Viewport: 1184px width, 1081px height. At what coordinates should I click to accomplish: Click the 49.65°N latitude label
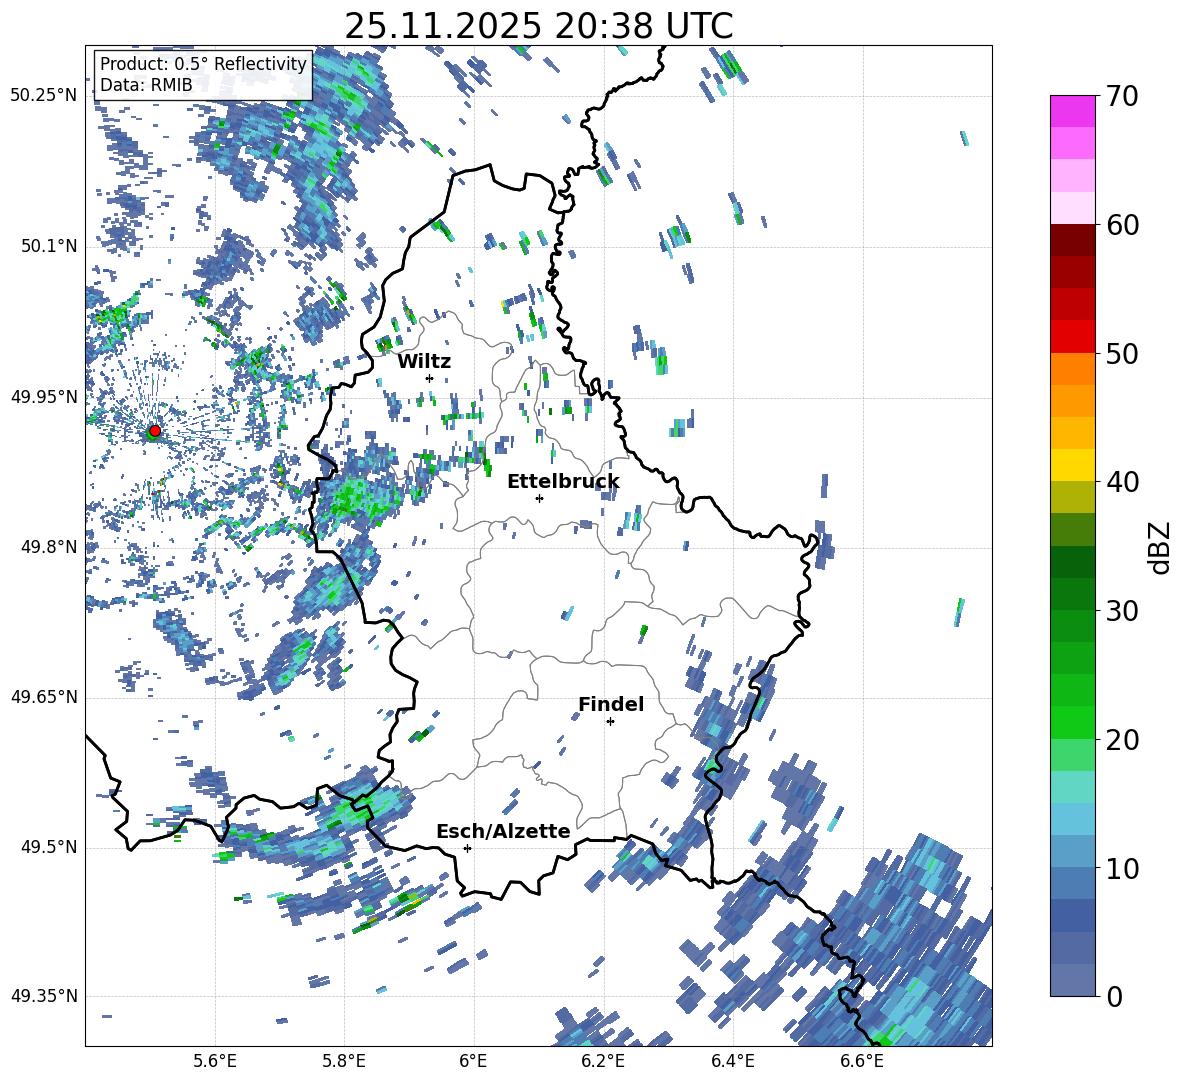pyautogui.click(x=44, y=697)
